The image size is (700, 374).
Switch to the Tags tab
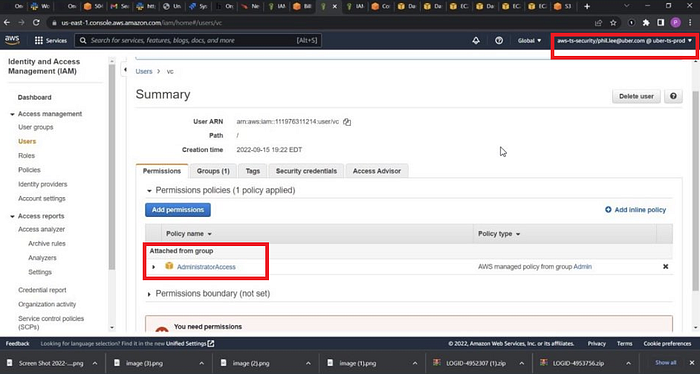252,171
